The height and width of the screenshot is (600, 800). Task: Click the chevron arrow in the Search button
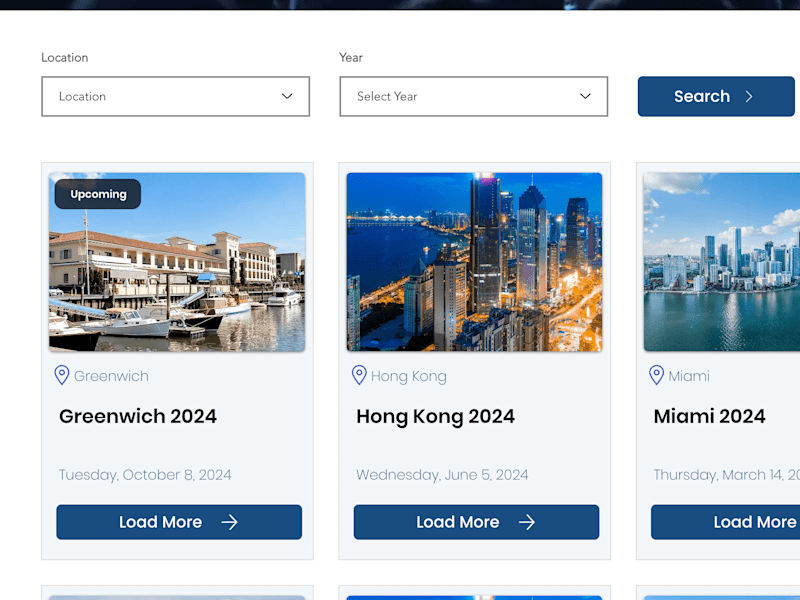click(748, 96)
